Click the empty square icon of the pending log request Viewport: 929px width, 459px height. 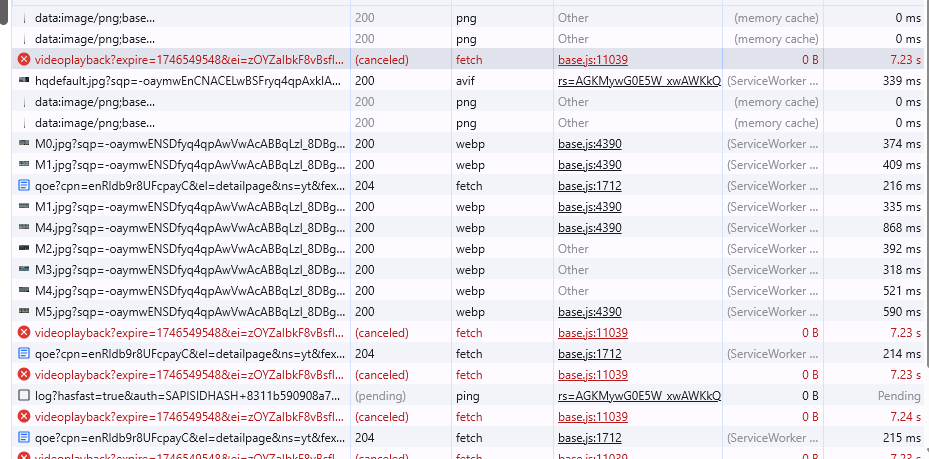pos(24,395)
